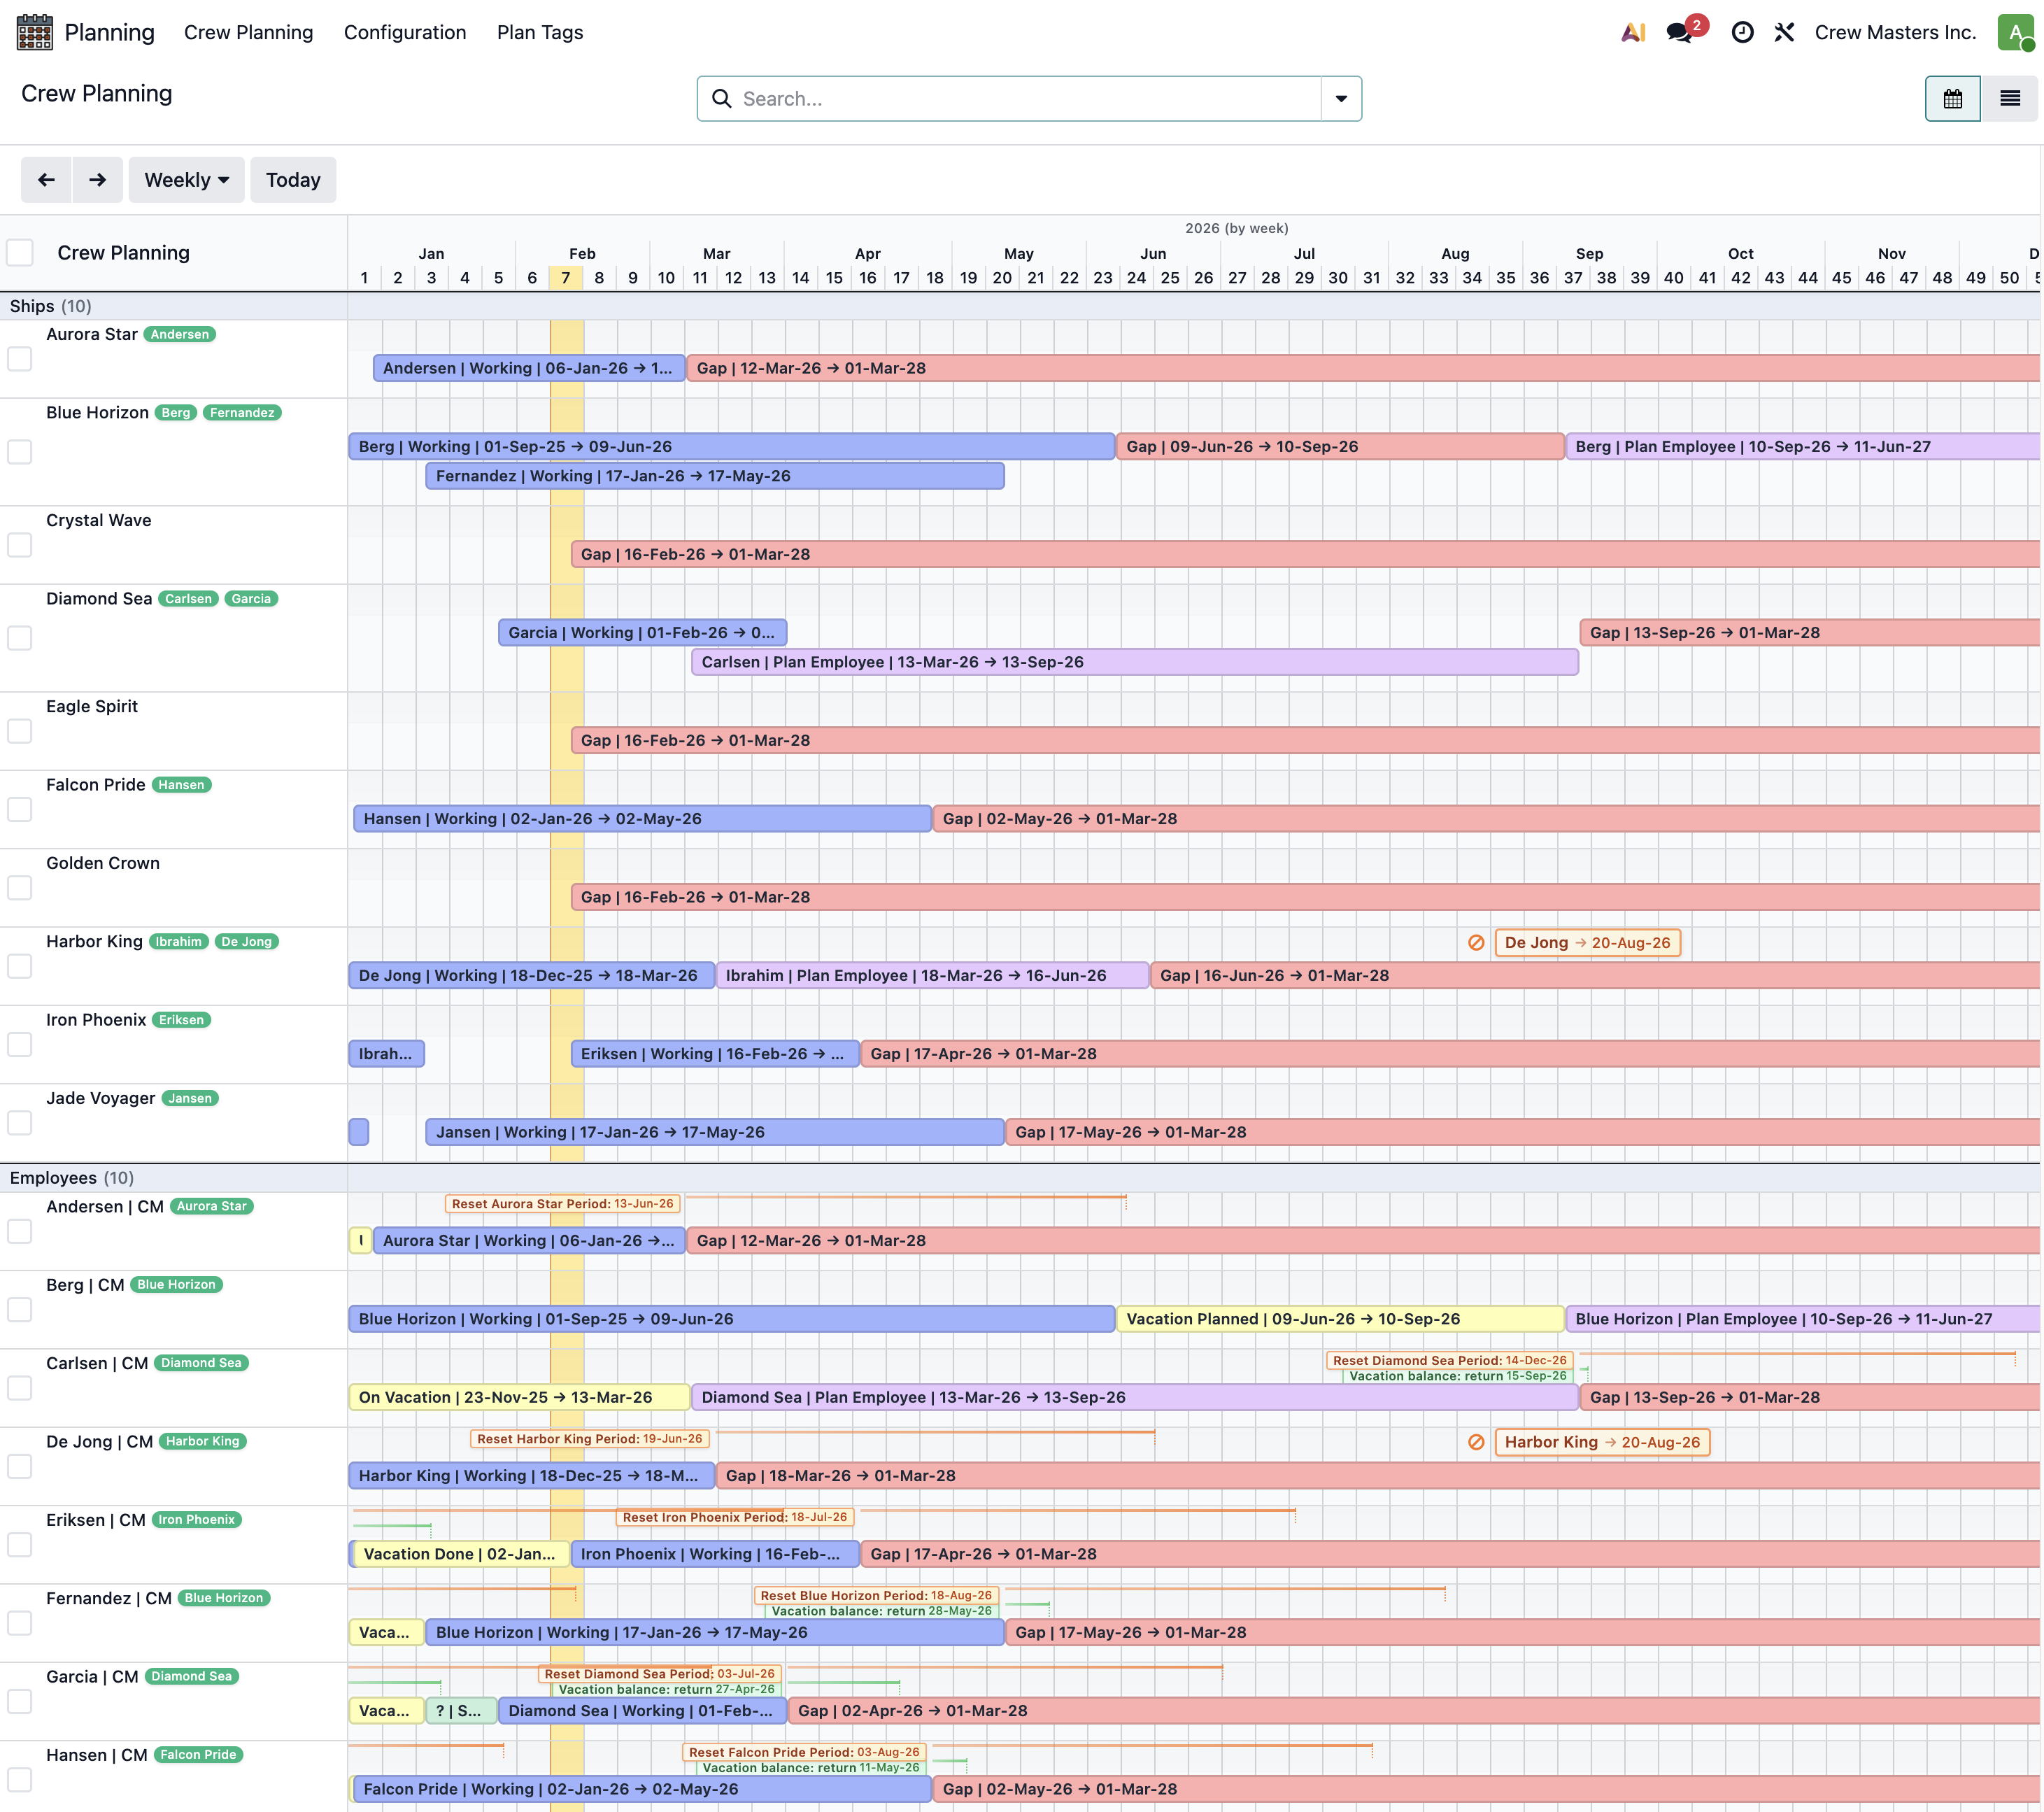Click Reset Aurora Star Period 13-Jun-26 label

click(x=562, y=1204)
